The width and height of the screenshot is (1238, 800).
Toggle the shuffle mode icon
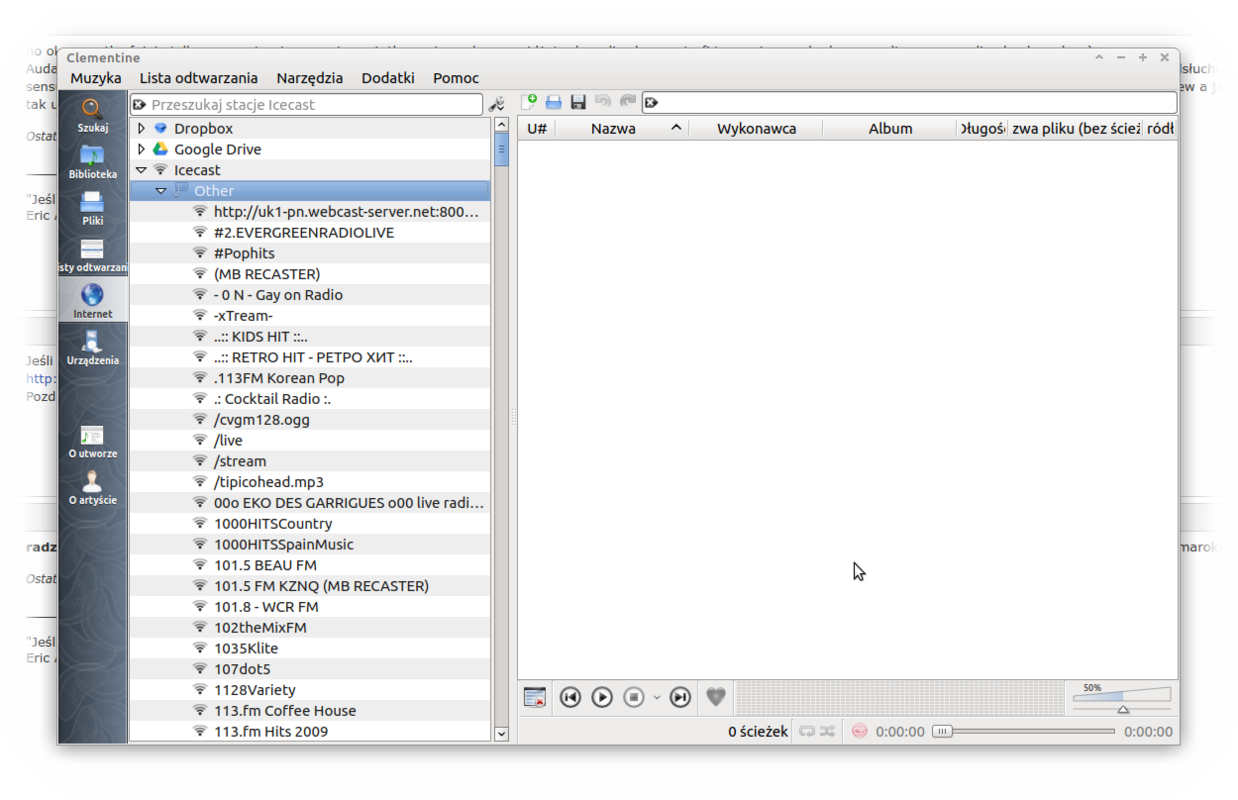coord(828,731)
